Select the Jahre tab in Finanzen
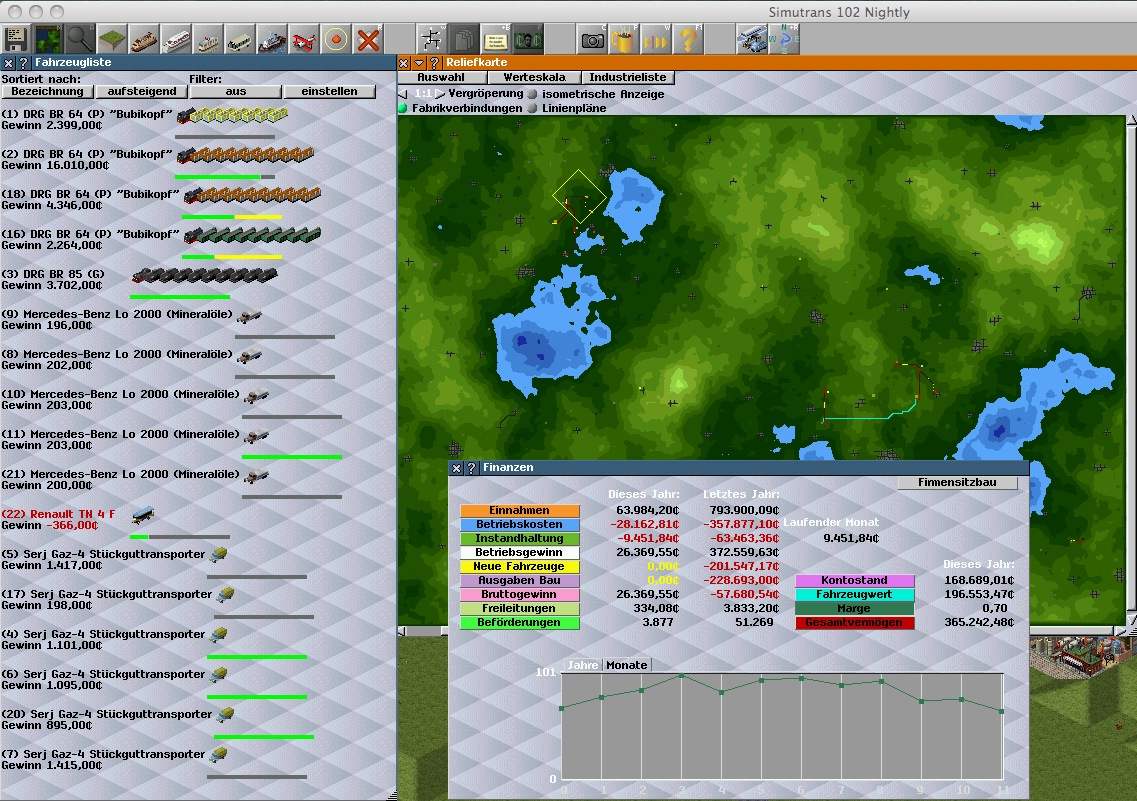 click(x=583, y=665)
